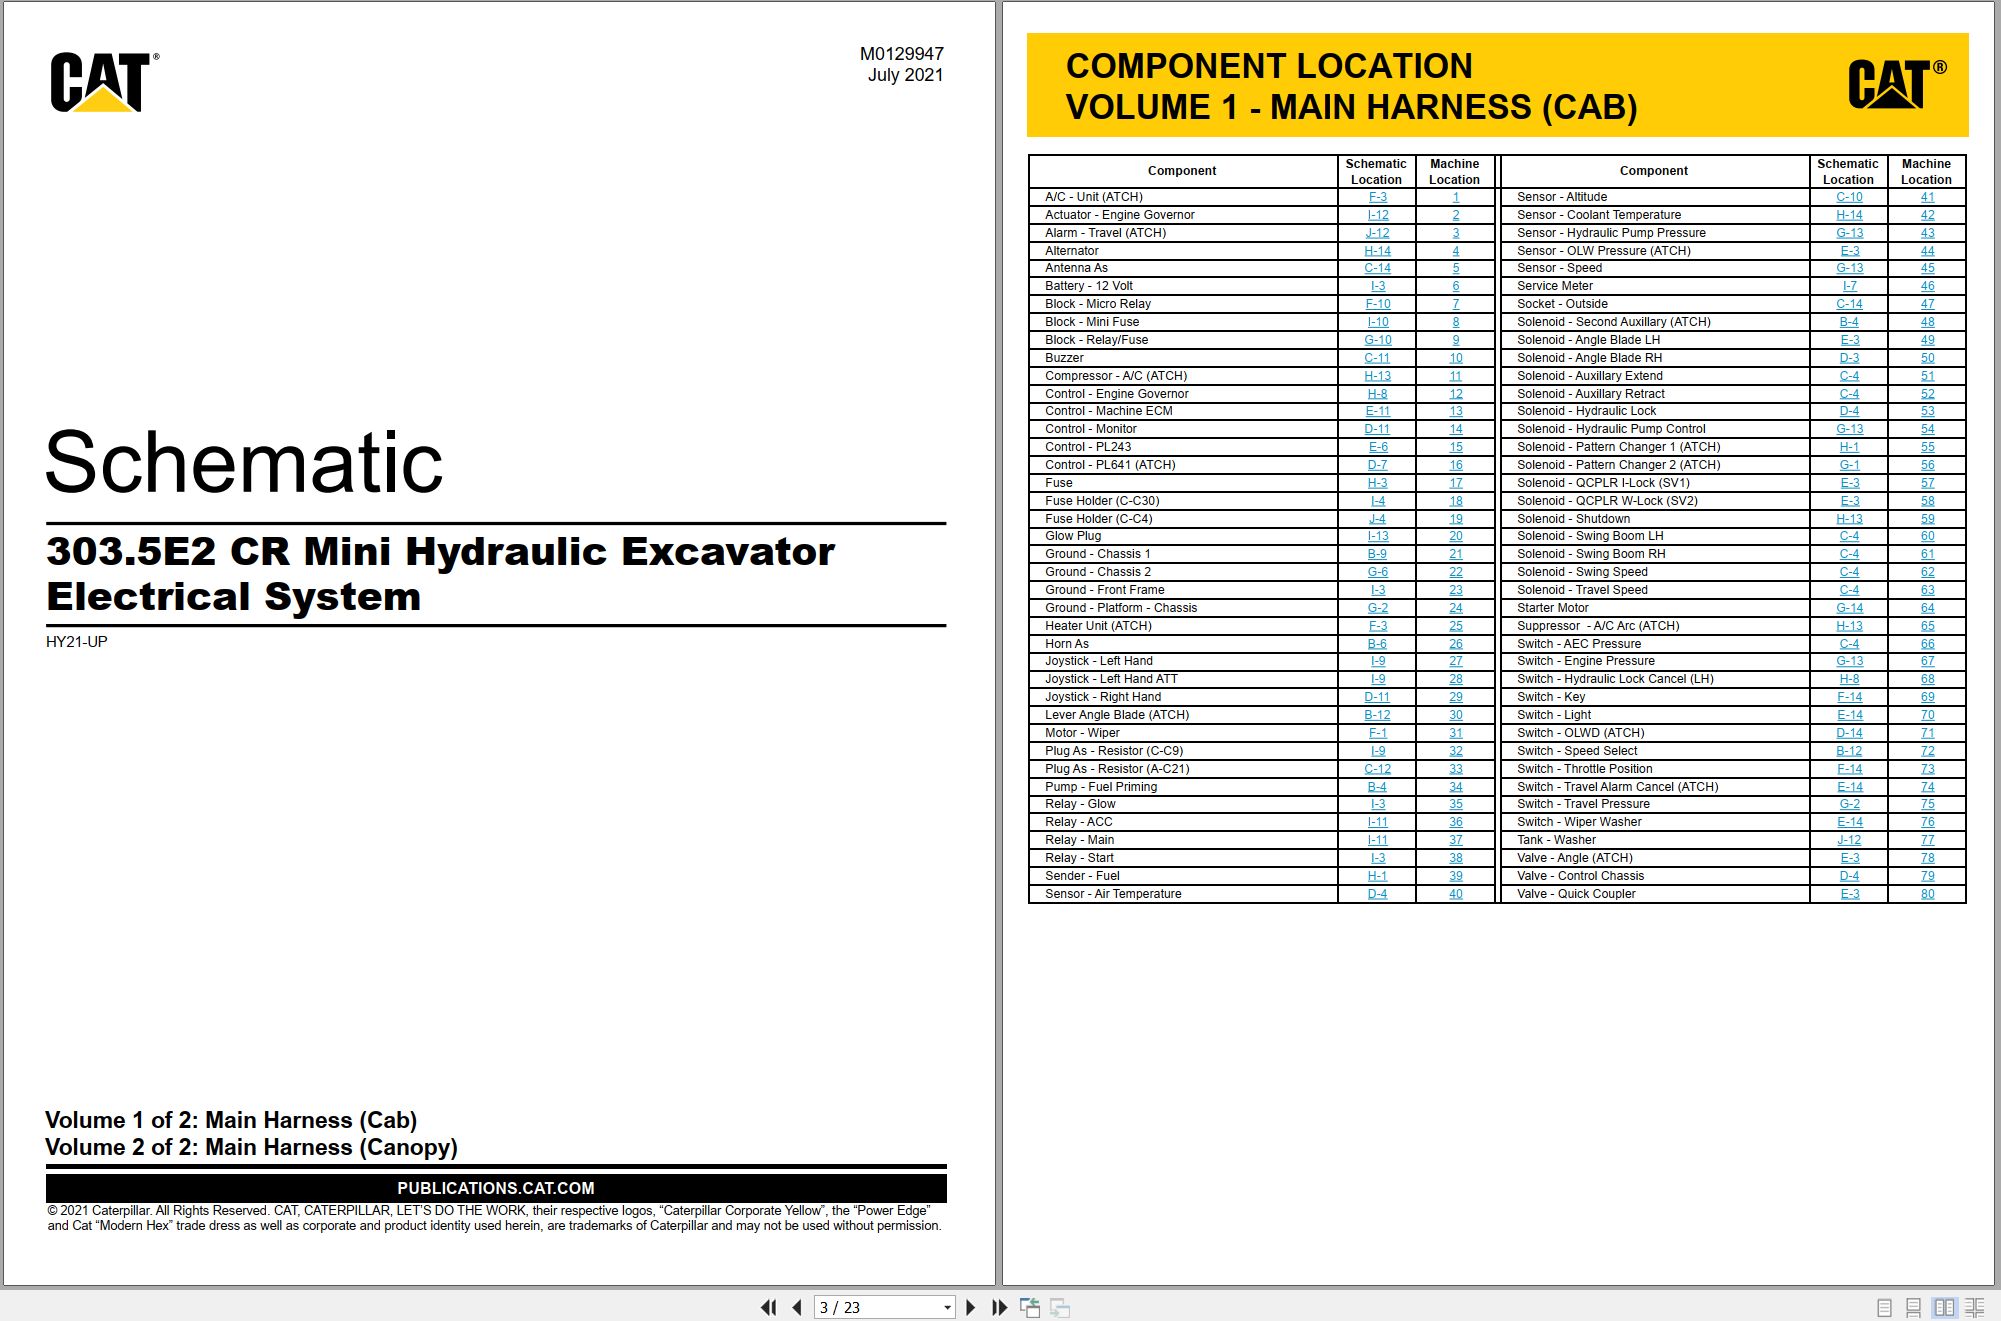Screen dimensions: 2001x1321
Task: Click Volume 1 of 2: Main Harness (Cab)
Action: (231, 1120)
